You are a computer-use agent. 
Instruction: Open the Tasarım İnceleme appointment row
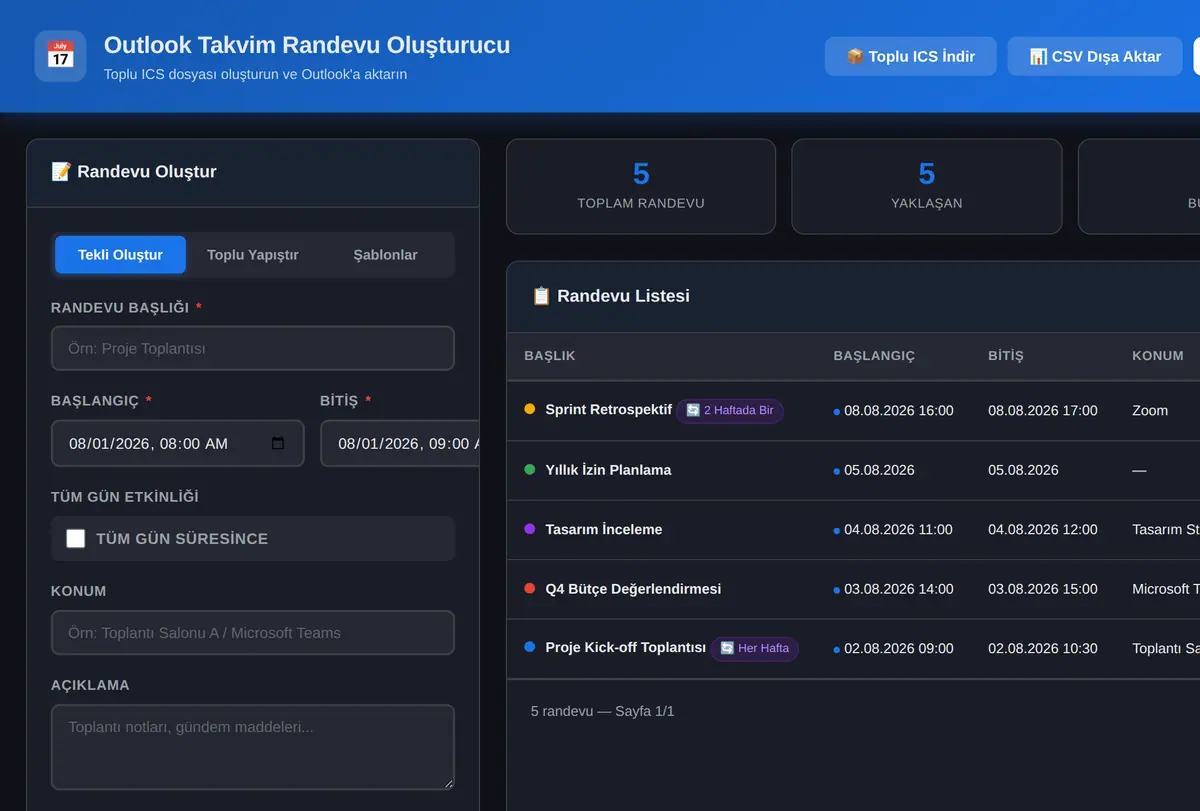pos(853,530)
